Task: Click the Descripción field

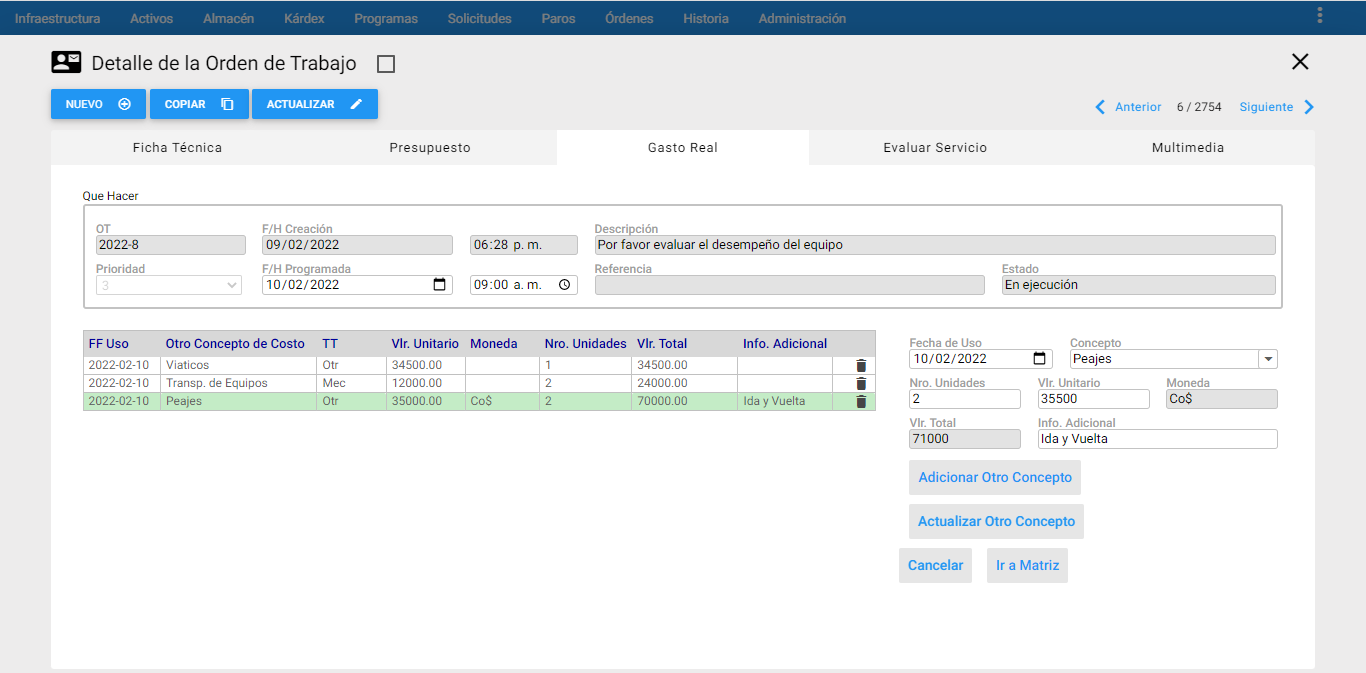Action: click(935, 245)
